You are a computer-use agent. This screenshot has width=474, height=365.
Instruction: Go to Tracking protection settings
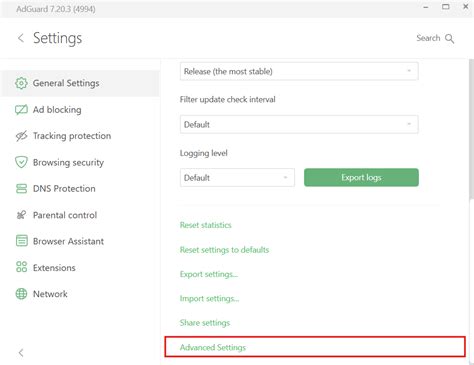[80, 136]
